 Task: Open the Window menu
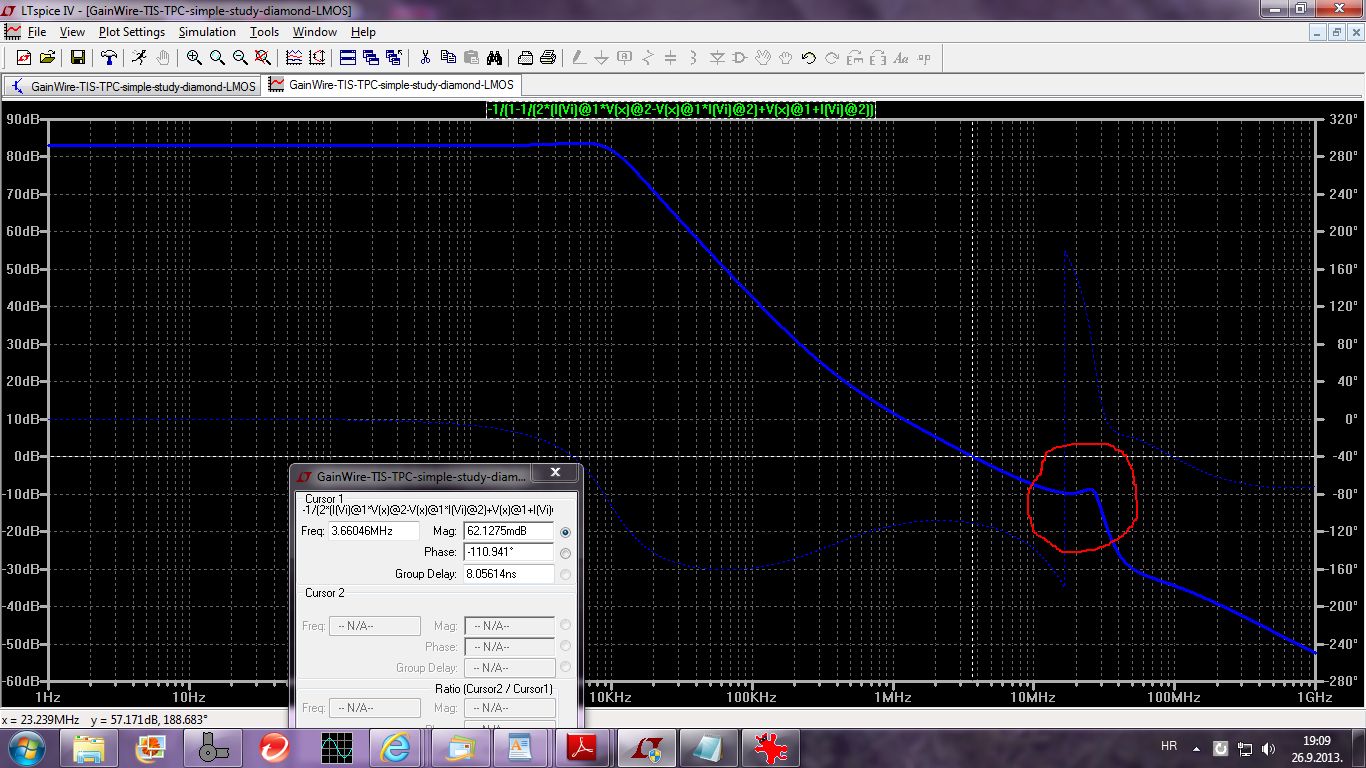point(314,32)
